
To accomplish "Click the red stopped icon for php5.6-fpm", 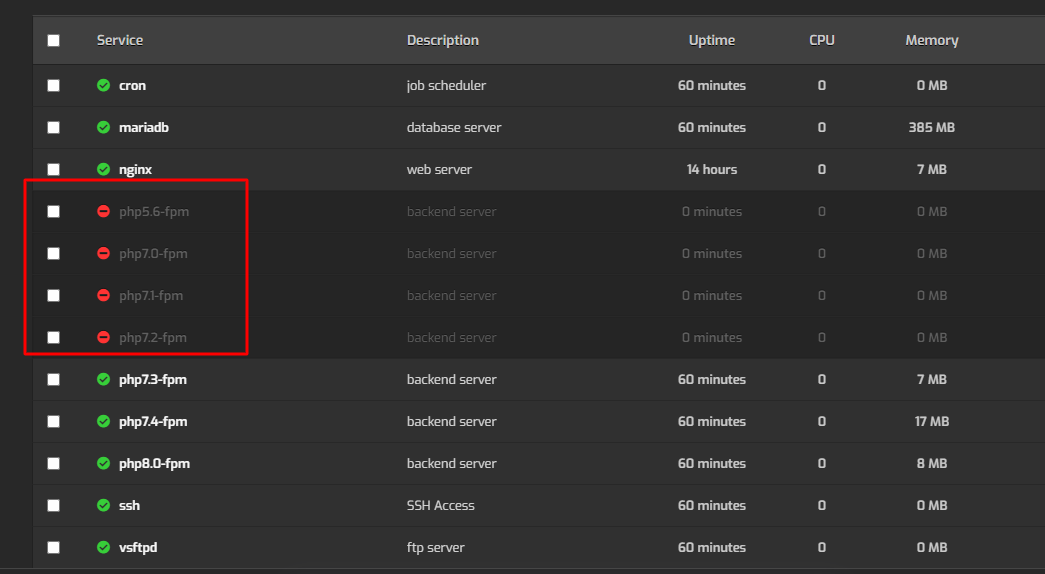I will tap(103, 211).
